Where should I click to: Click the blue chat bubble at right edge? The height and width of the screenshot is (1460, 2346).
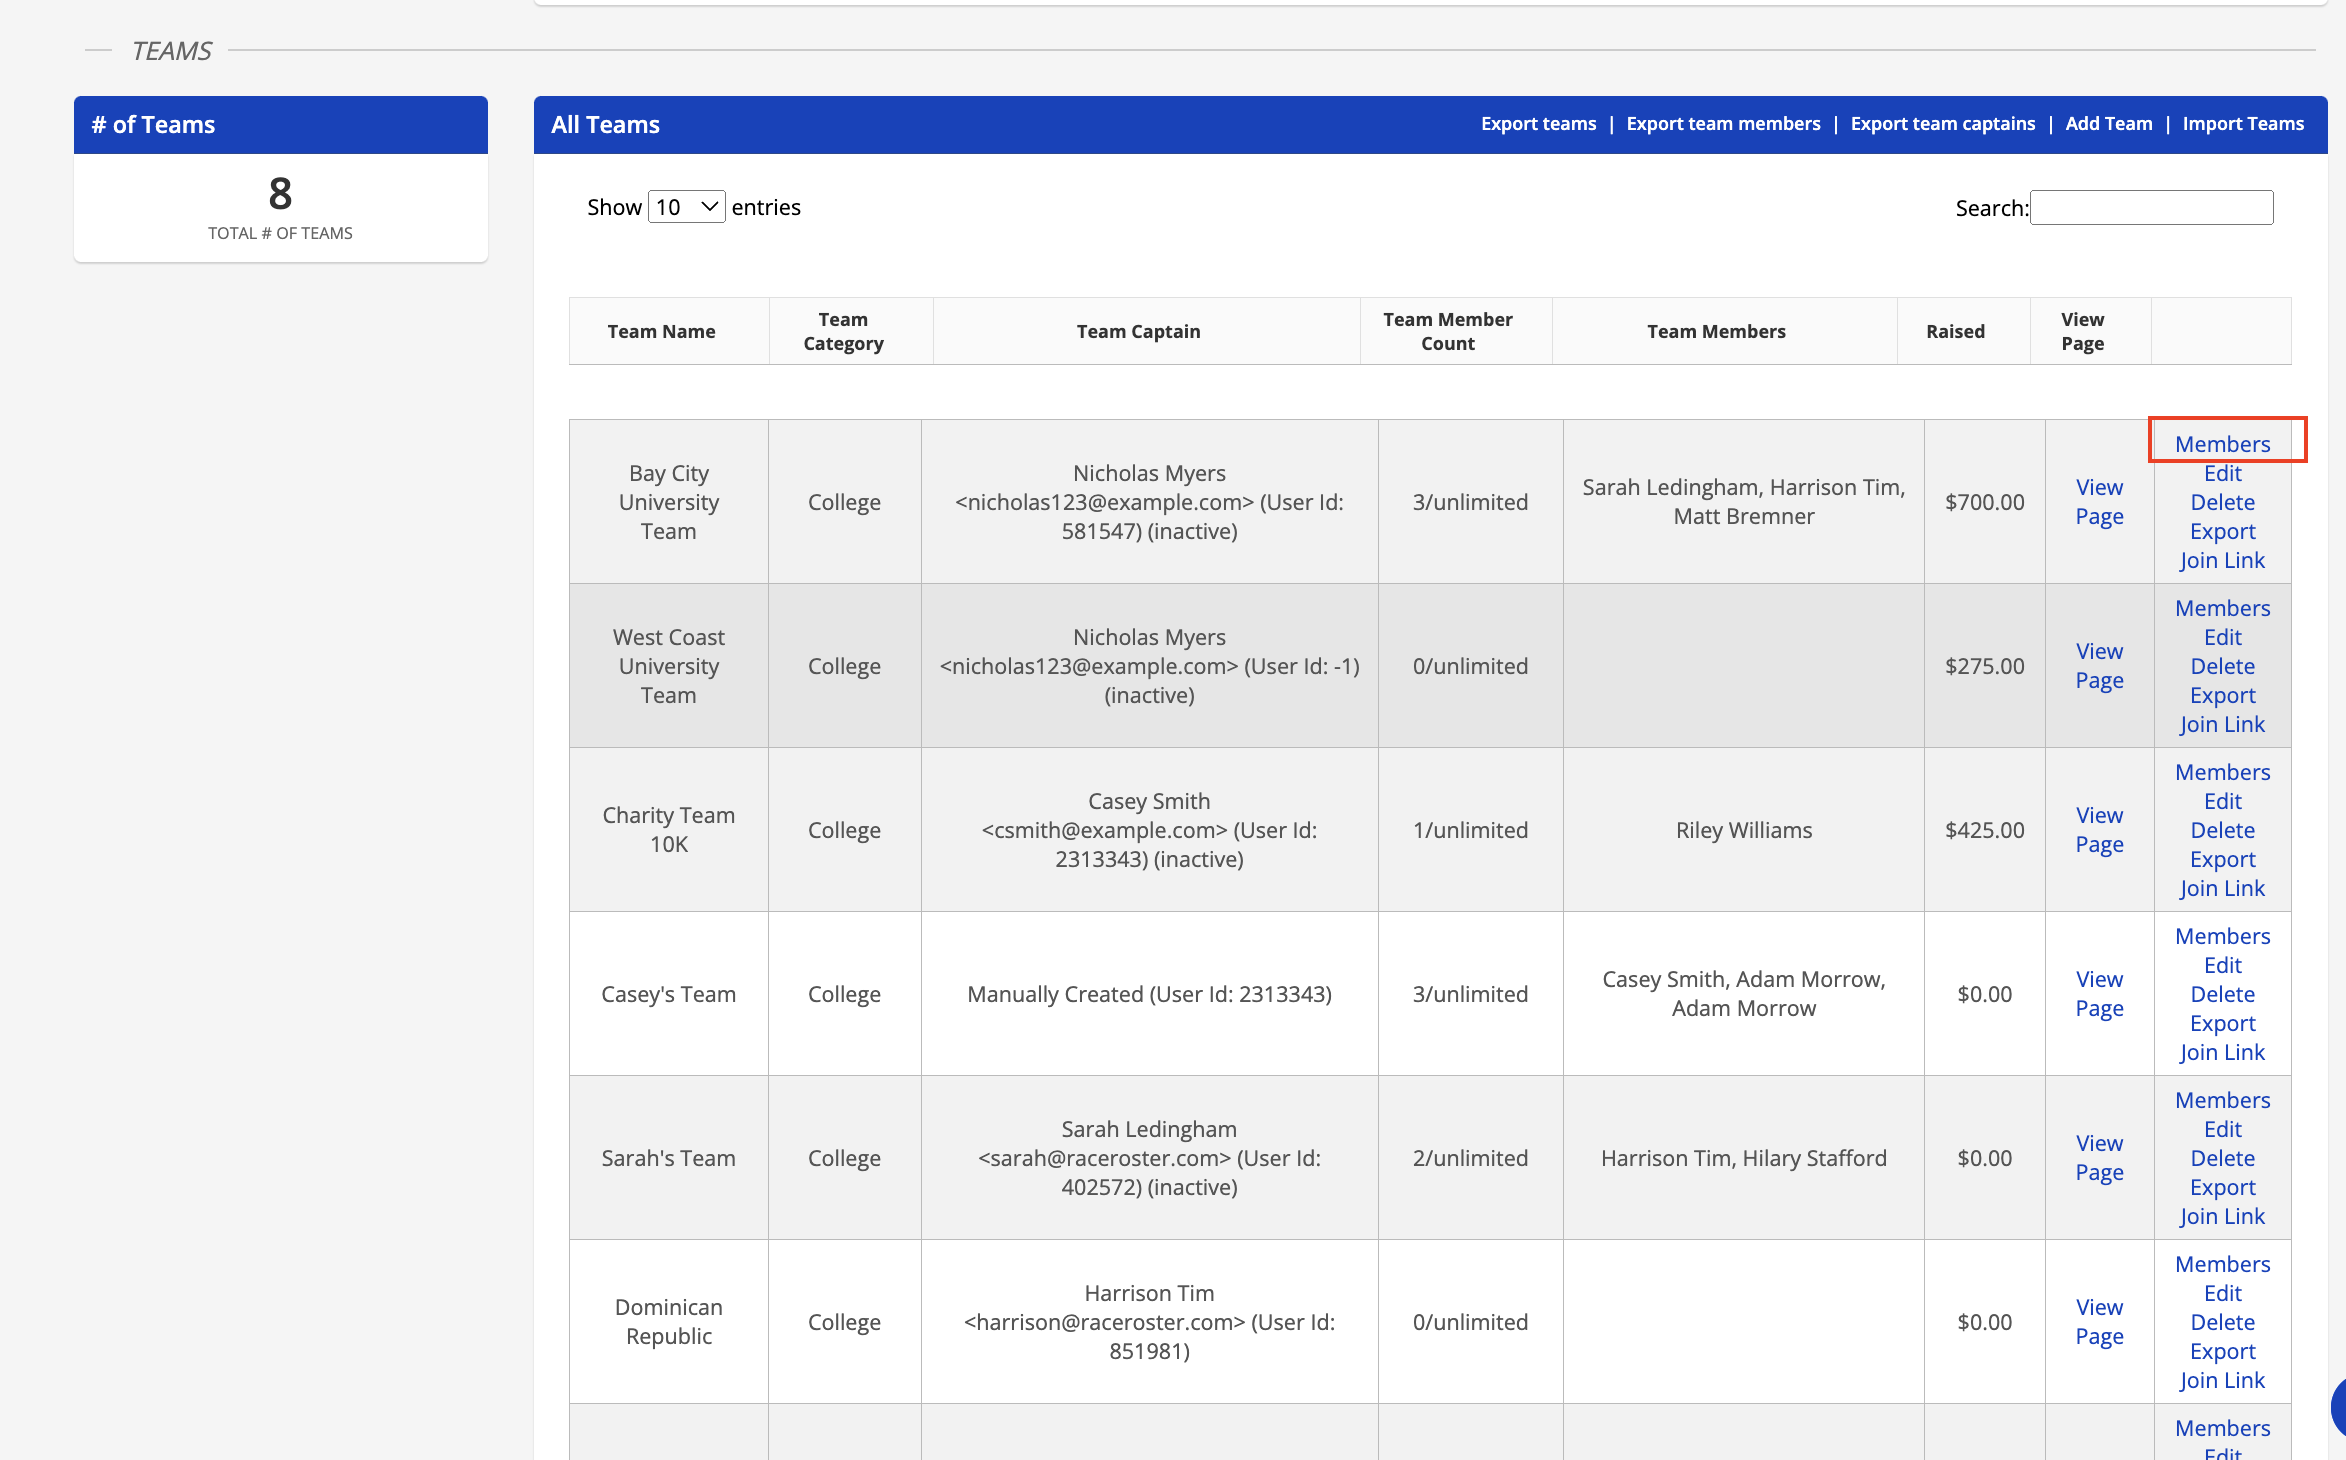(x=2338, y=1405)
